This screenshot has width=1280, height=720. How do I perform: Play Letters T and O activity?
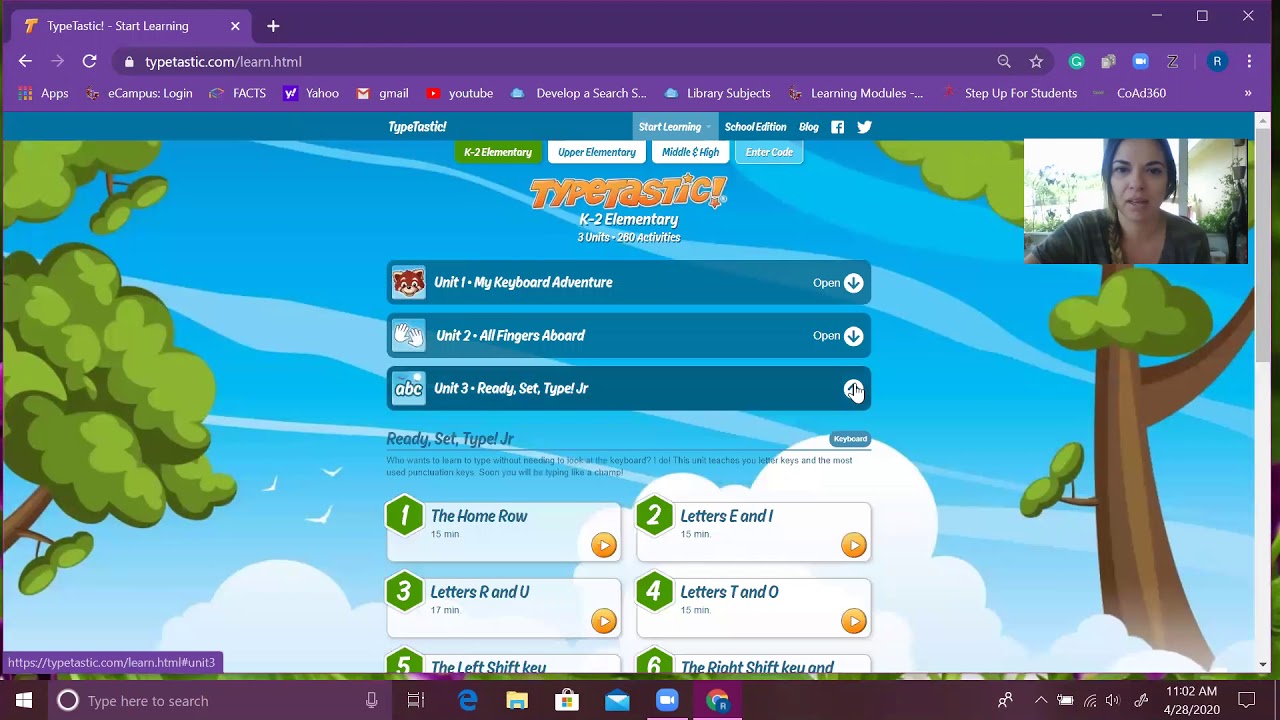pyautogui.click(x=853, y=621)
